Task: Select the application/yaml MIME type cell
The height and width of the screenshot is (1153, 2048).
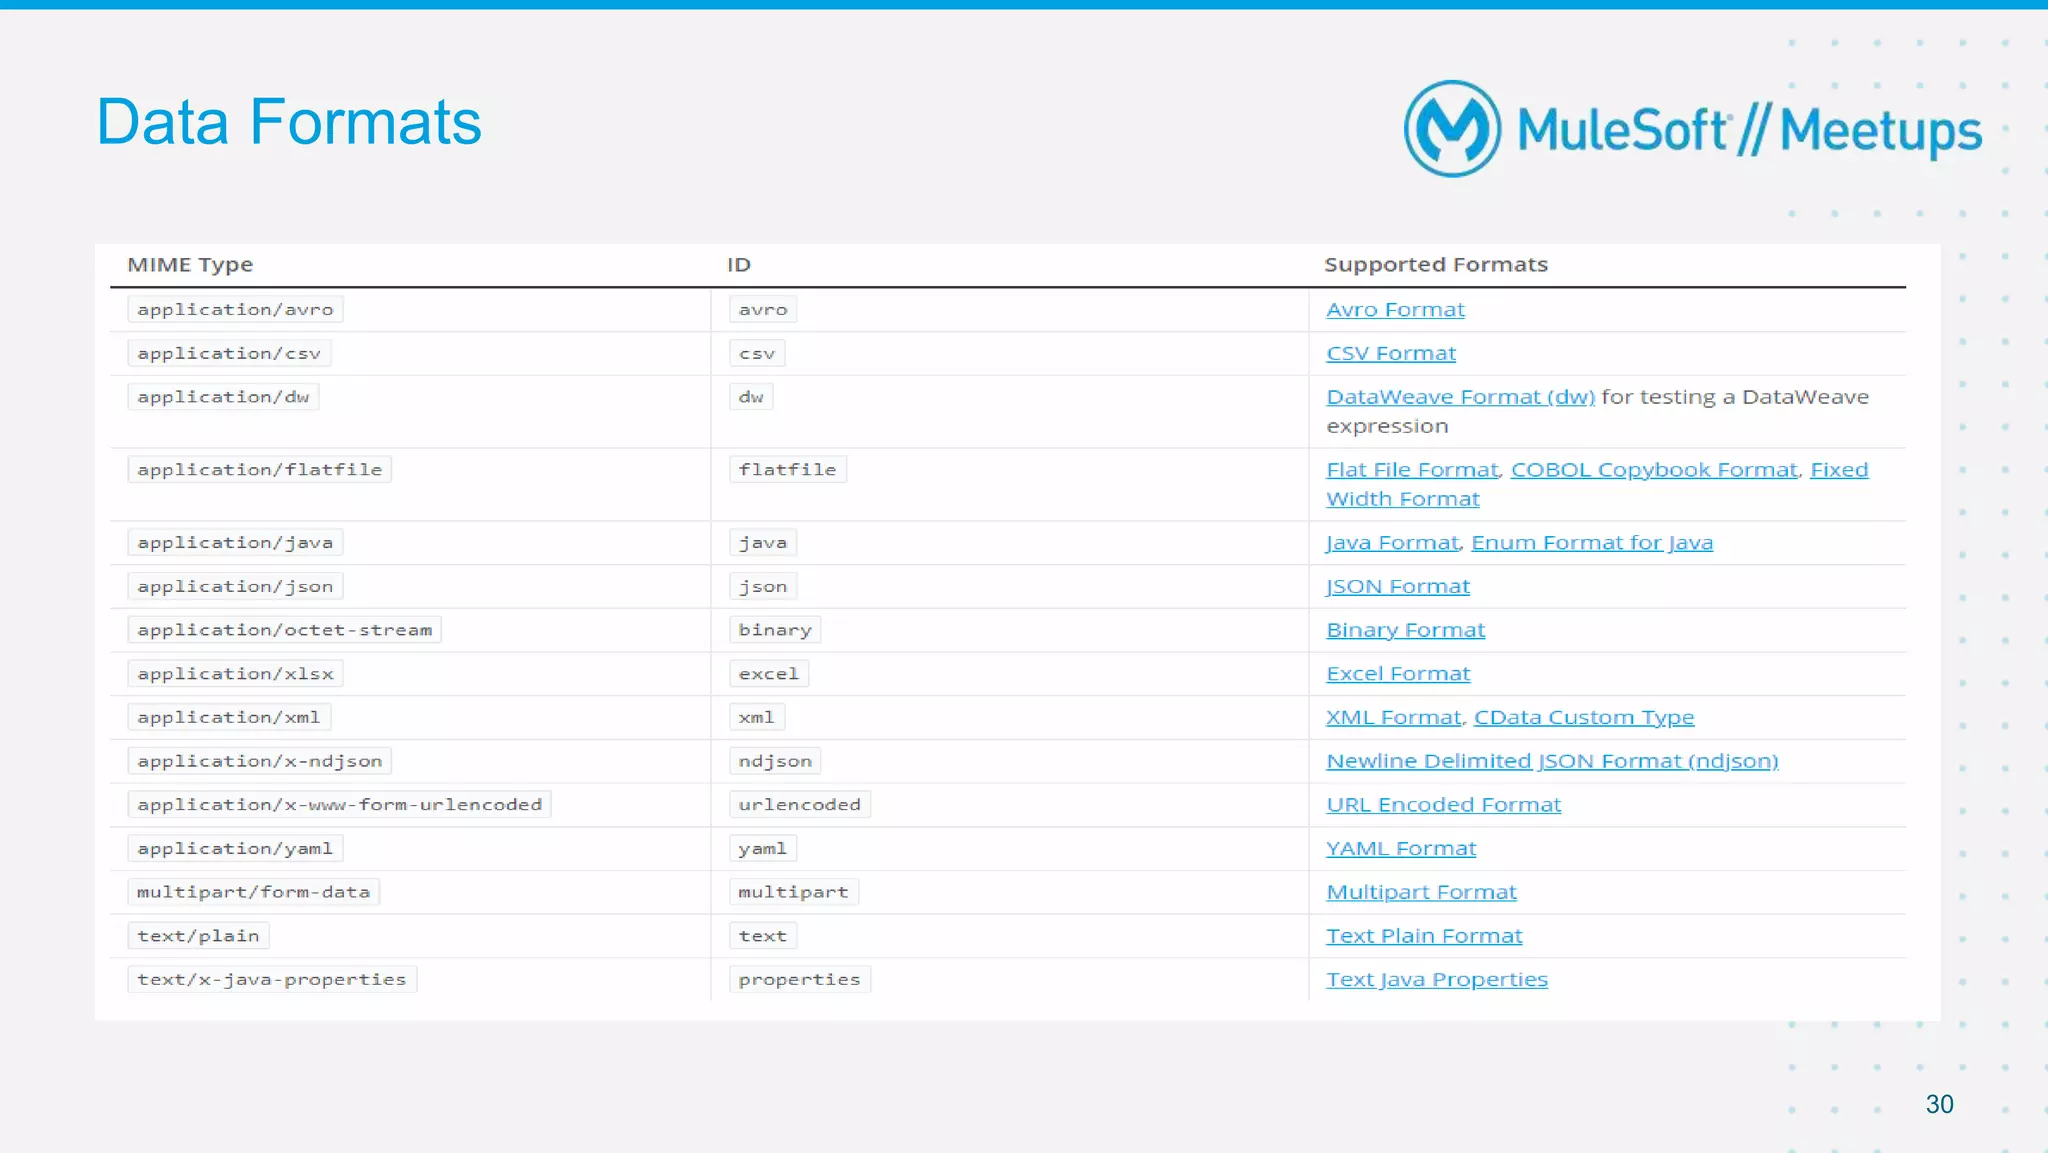Action: point(235,849)
